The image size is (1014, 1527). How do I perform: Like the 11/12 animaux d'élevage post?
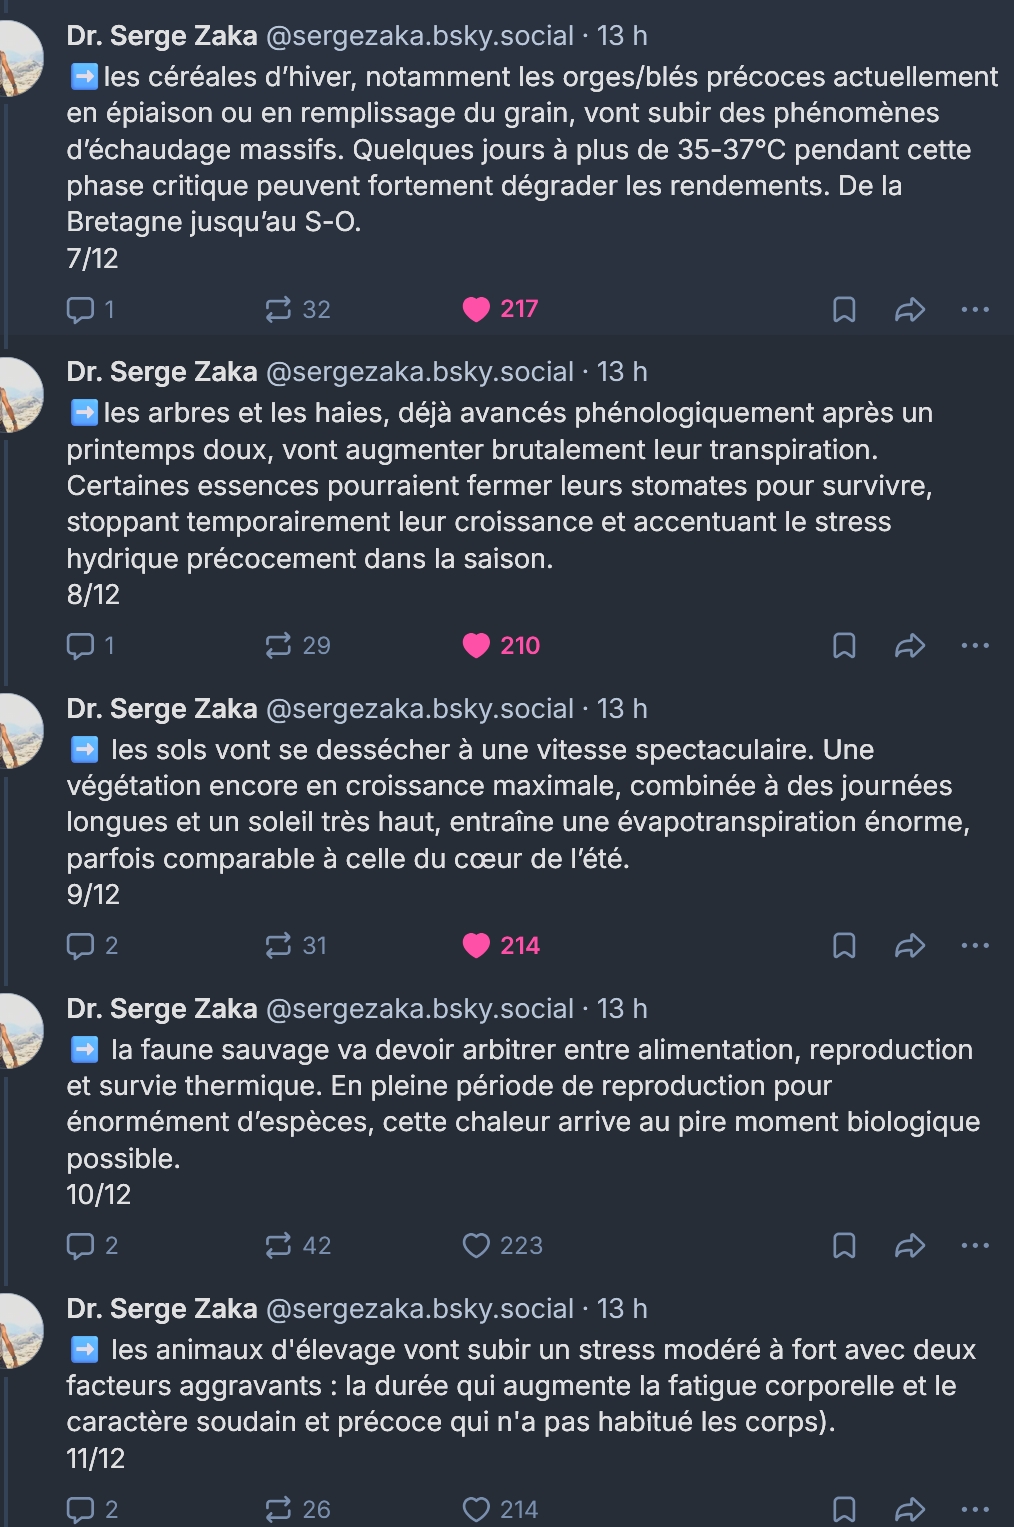[500, 1509]
